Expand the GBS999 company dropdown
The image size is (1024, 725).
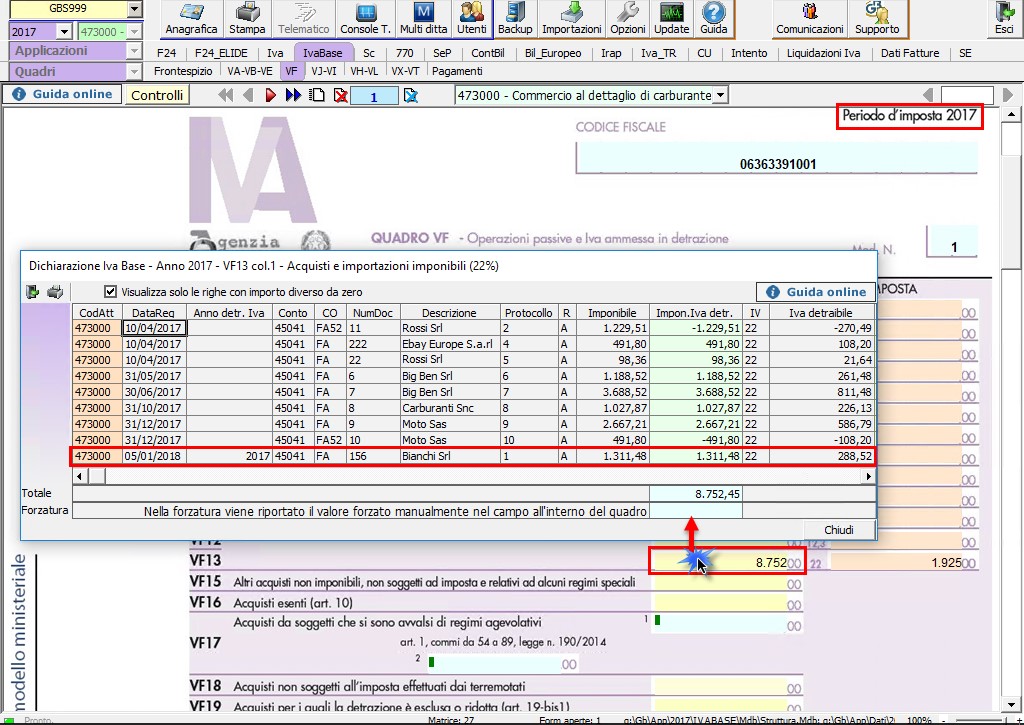click(134, 10)
